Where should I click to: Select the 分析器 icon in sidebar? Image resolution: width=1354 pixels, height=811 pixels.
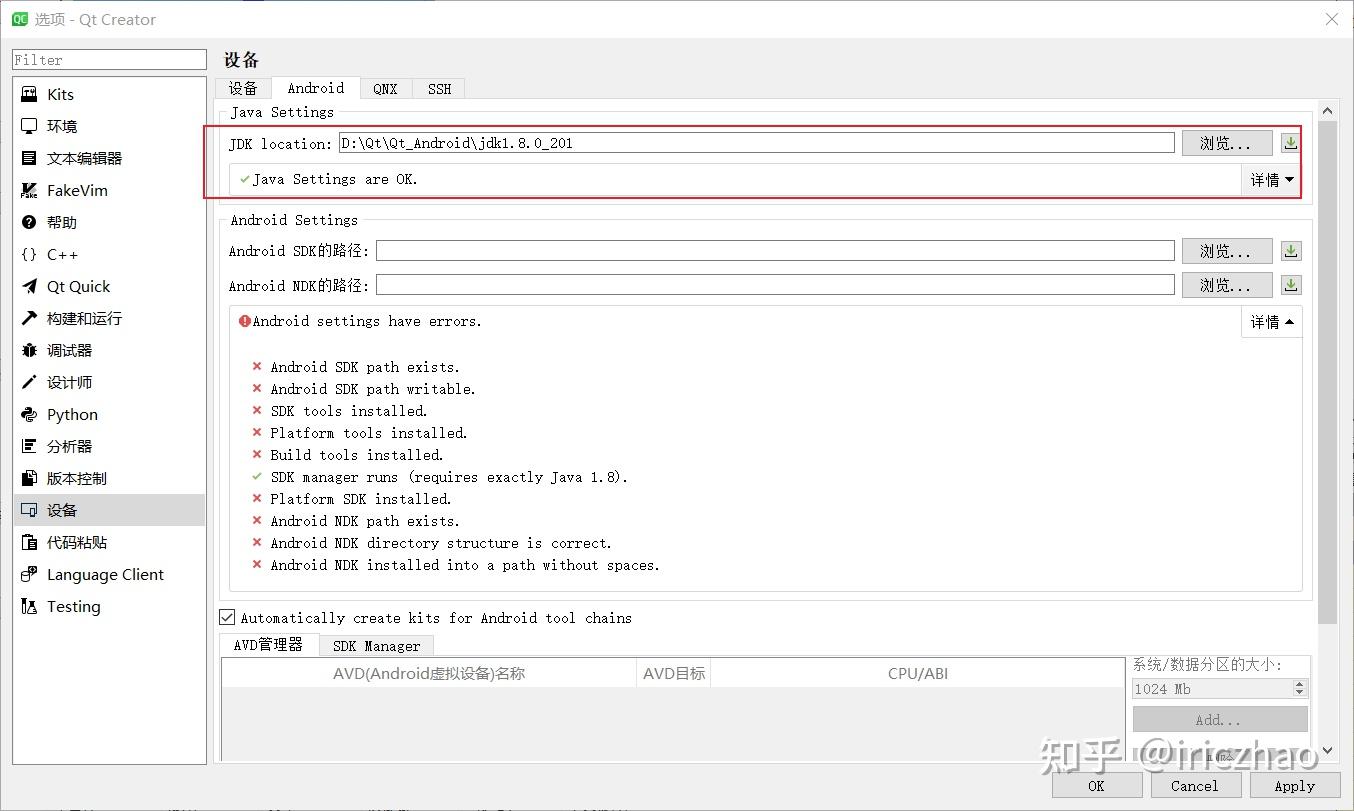tap(29, 446)
